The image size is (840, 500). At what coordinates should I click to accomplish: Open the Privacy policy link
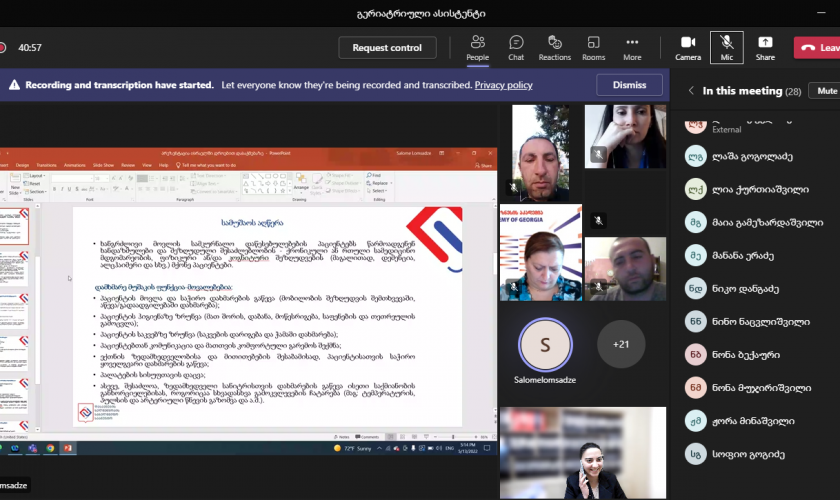[x=503, y=86]
